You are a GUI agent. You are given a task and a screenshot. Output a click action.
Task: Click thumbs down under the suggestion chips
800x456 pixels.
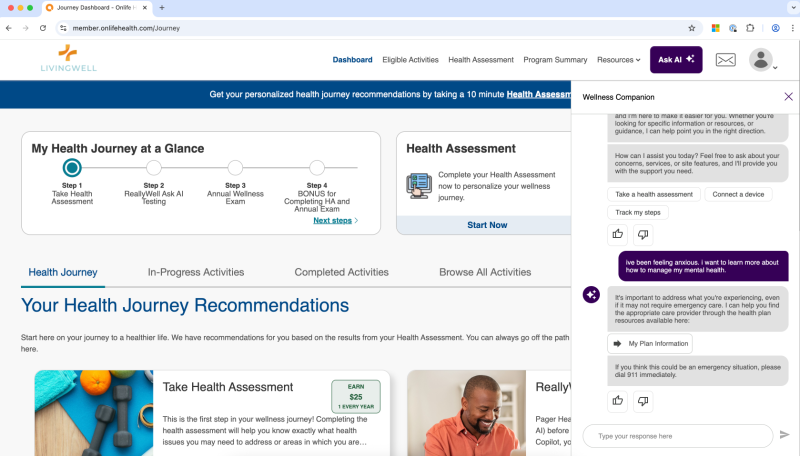point(643,234)
